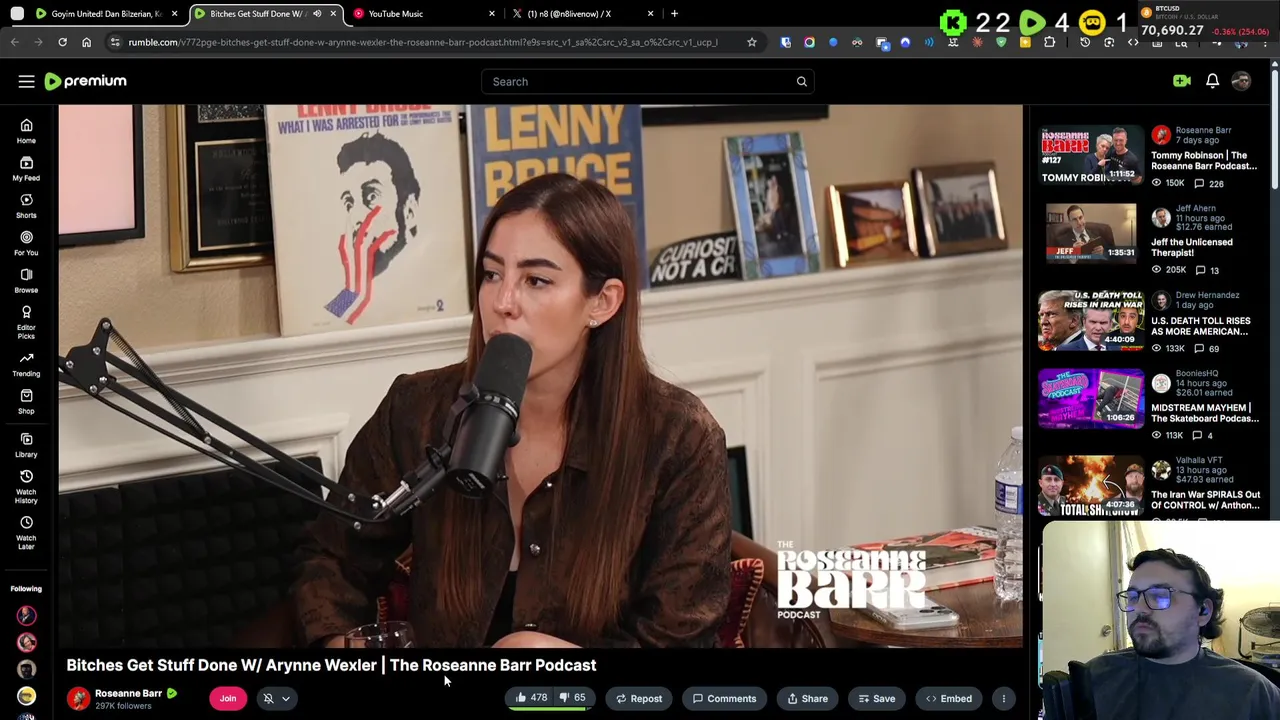Open a new browser tab
Screen dimensions: 1280x720
(x=674, y=14)
